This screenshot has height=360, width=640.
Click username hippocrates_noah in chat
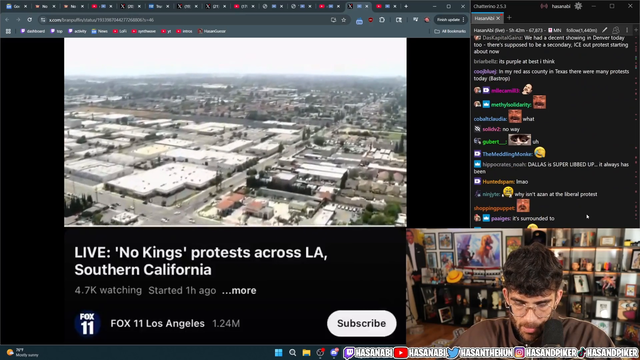(504, 164)
